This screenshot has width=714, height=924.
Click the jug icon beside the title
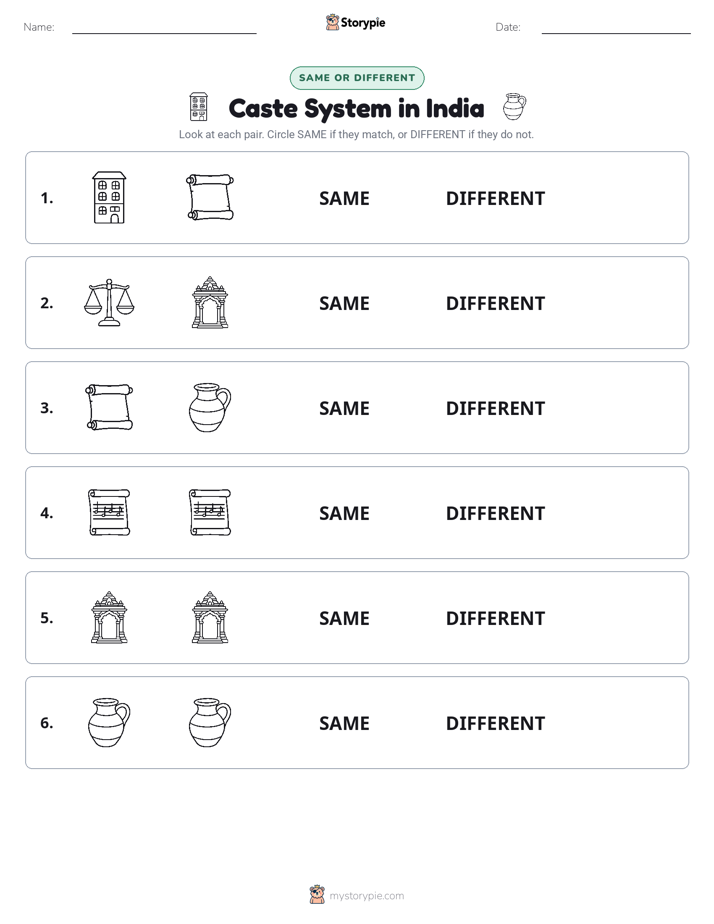point(514,107)
